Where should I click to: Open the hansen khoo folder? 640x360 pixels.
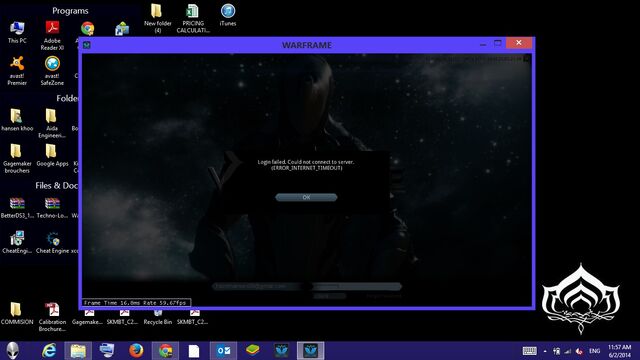tap(17, 120)
